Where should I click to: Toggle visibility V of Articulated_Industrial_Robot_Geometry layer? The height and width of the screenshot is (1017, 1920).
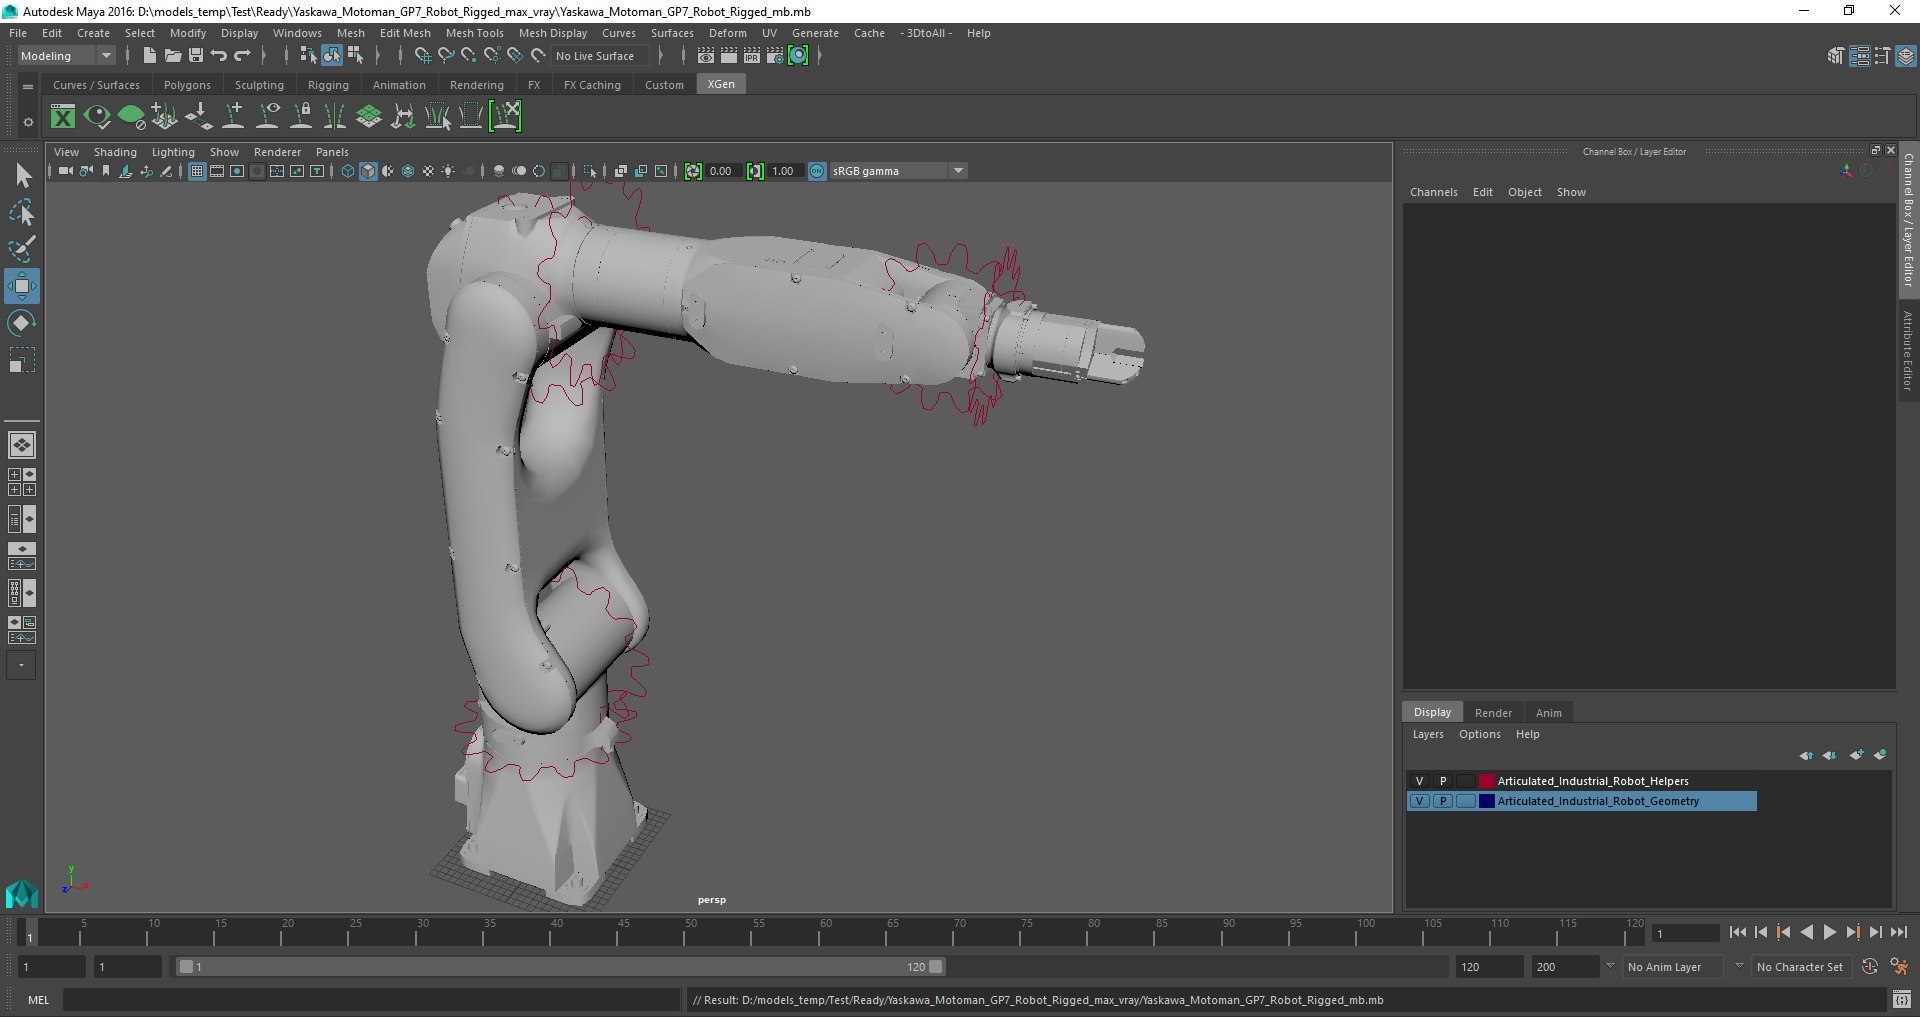tap(1419, 801)
